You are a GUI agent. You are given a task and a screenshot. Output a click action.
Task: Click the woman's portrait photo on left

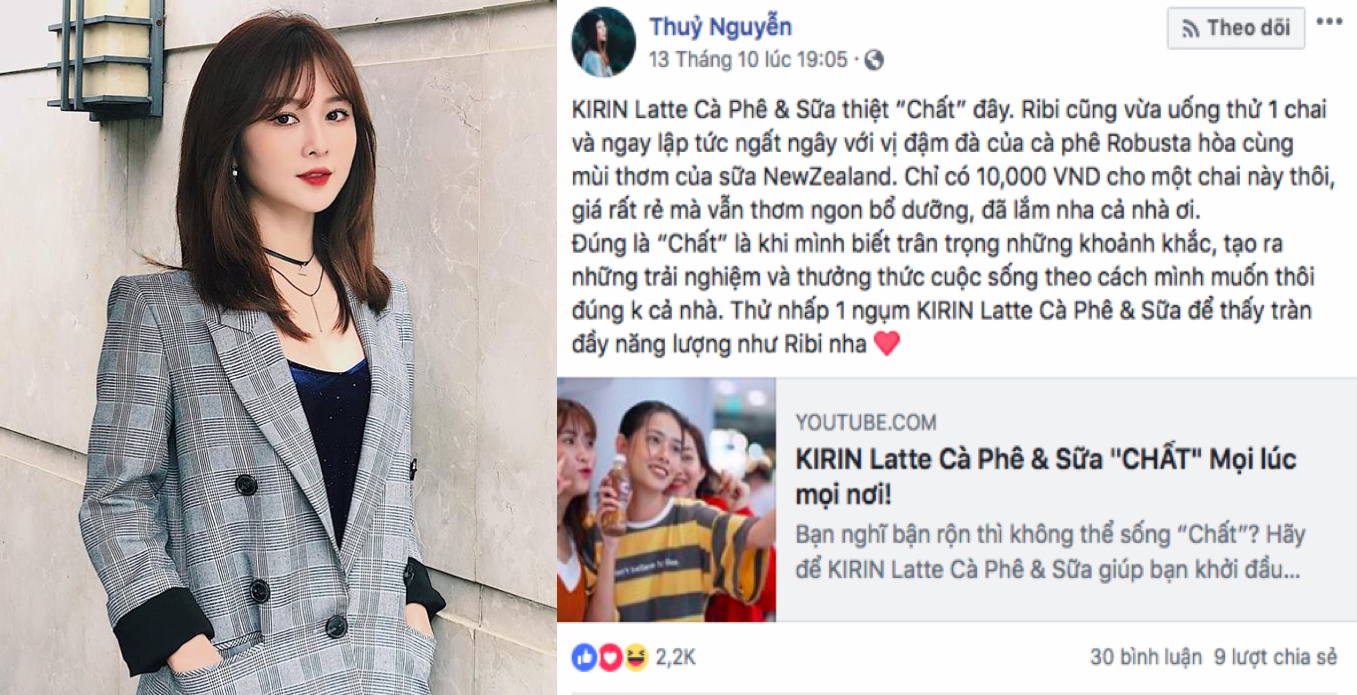pyautogui.click(x=278, y=347)
